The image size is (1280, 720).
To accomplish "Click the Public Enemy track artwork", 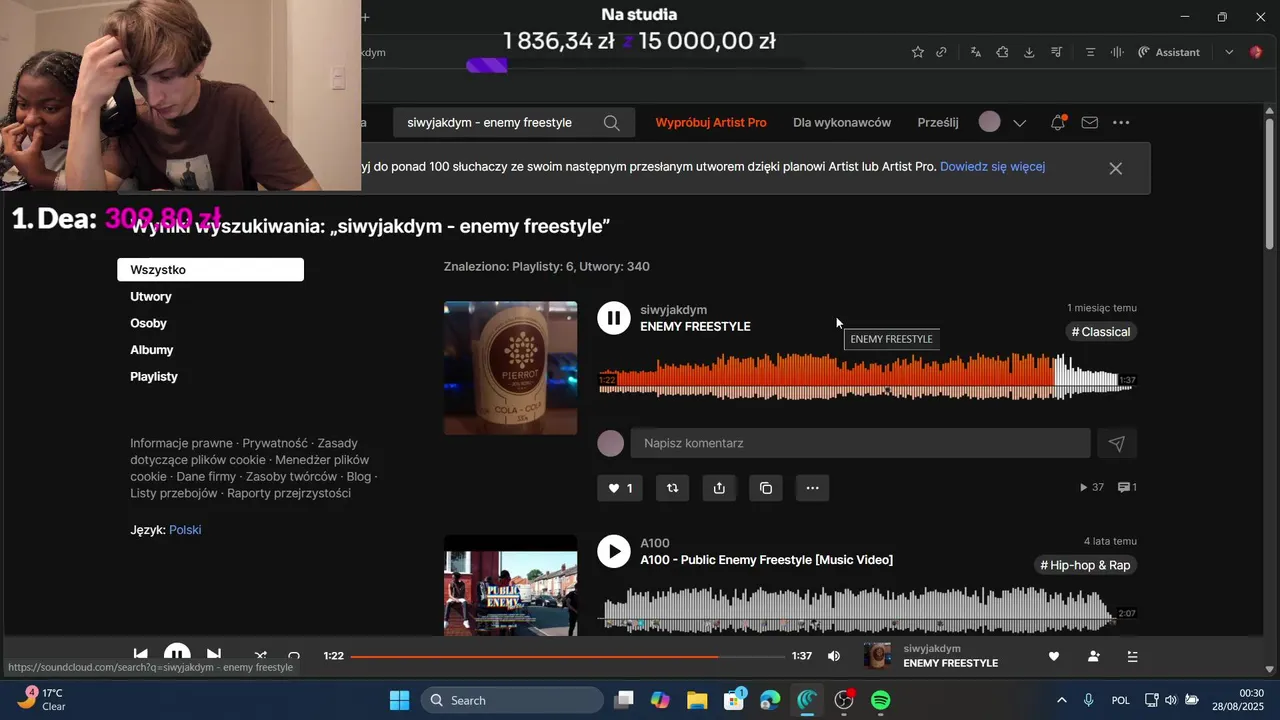I will pyautogui.click(x=510, y=586).
